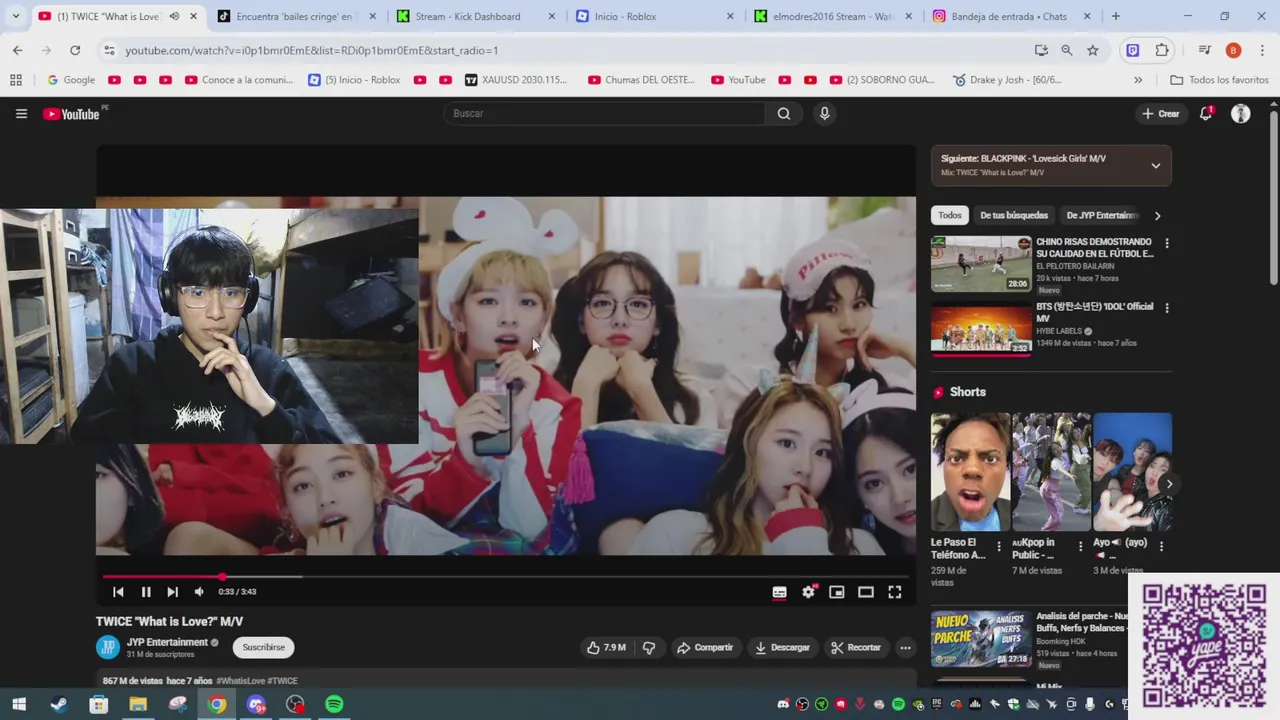Click the search magnifier button
The image size is (1280, 720).
(x=784, y=114)
